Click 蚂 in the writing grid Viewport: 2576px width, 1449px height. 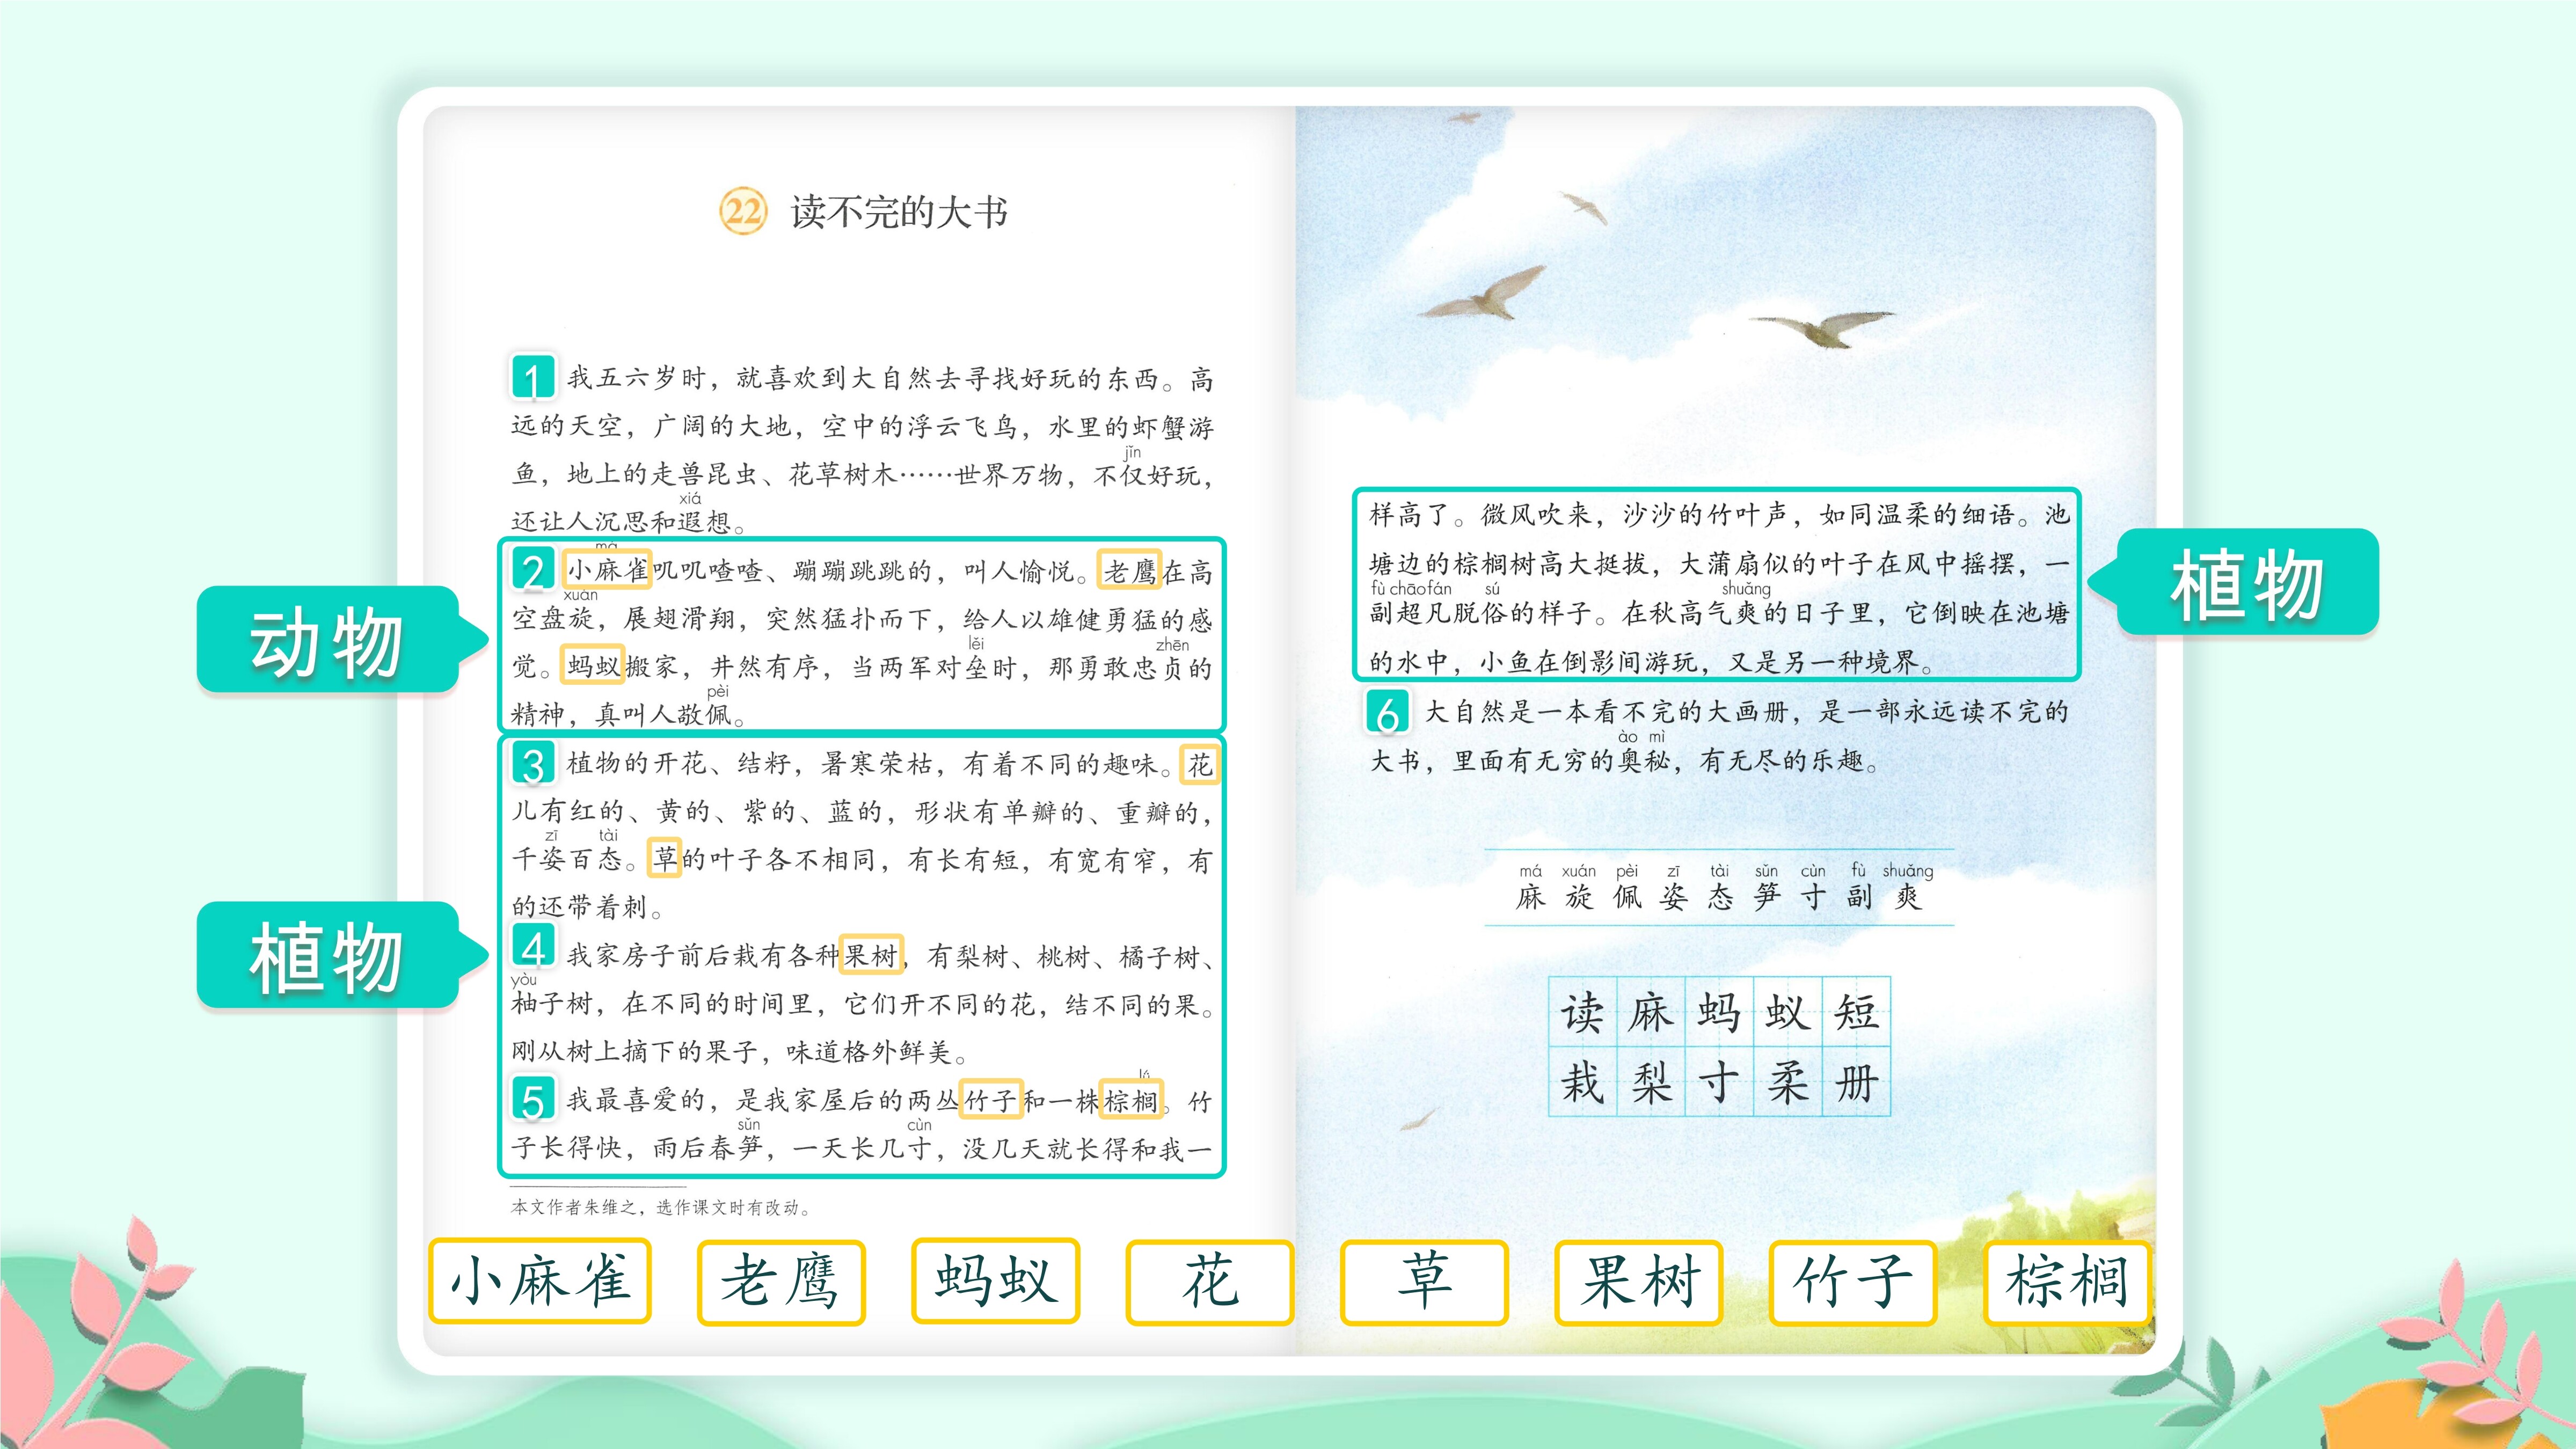click(x=1720, y=1012)
